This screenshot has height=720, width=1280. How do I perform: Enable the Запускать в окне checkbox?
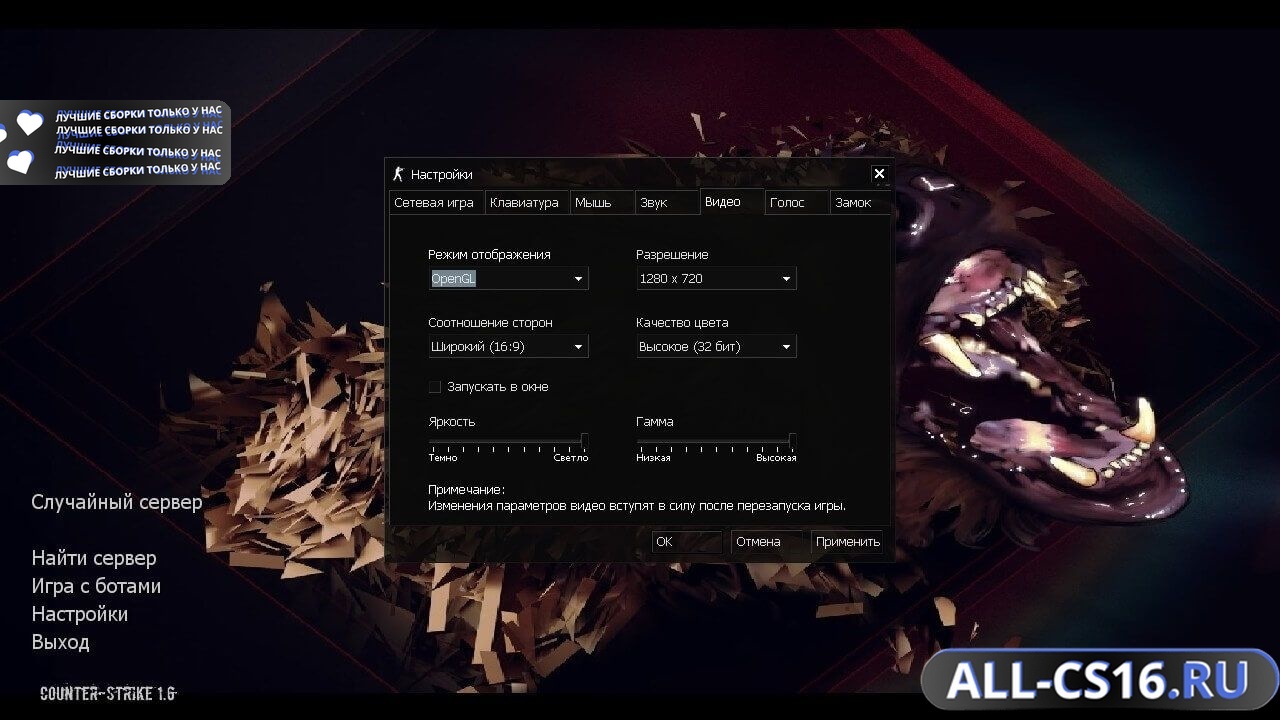435,387
